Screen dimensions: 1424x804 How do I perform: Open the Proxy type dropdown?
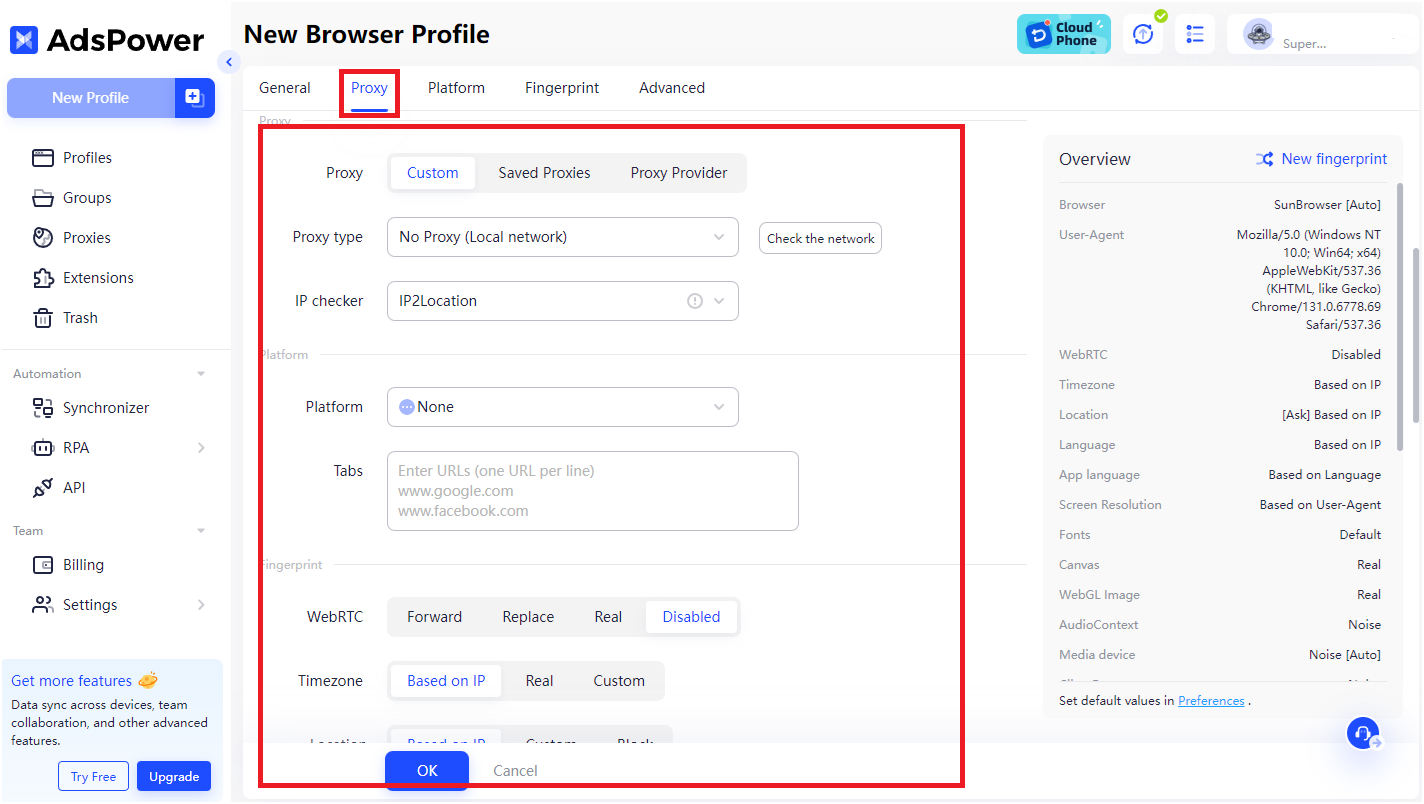562,237
